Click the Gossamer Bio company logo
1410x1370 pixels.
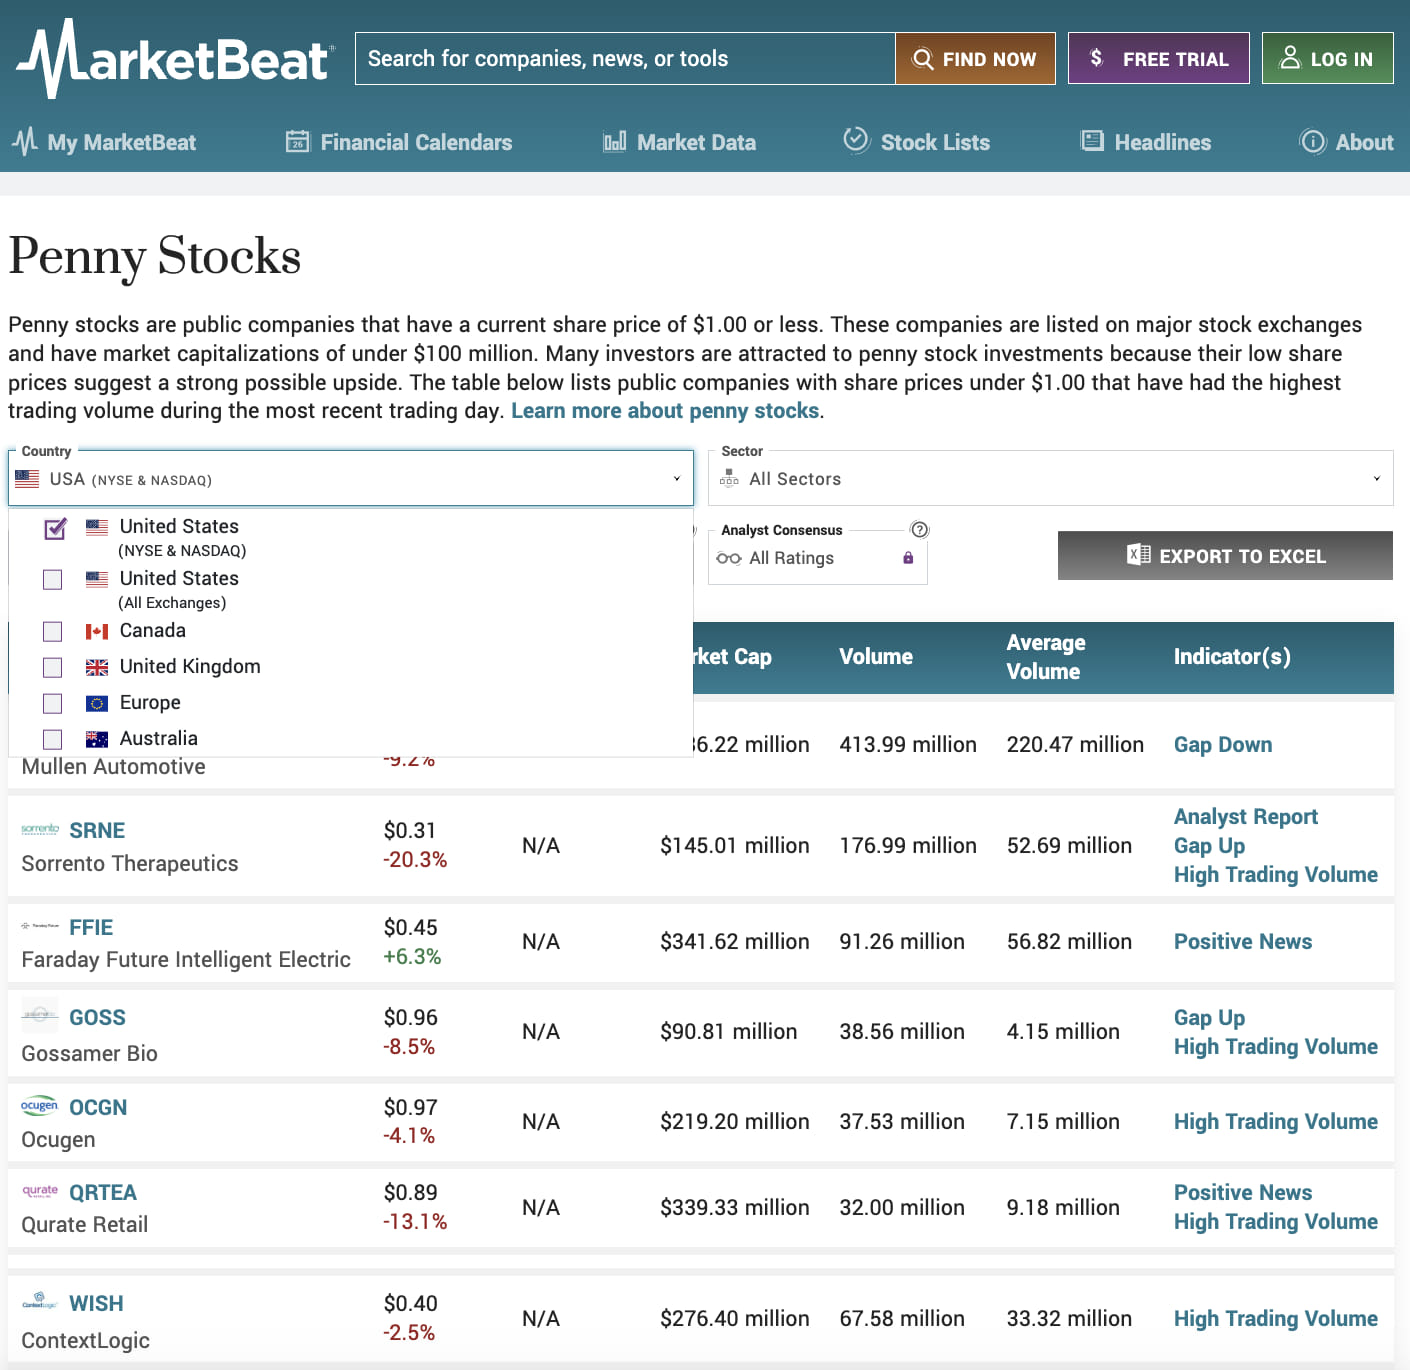(40, 1015)
